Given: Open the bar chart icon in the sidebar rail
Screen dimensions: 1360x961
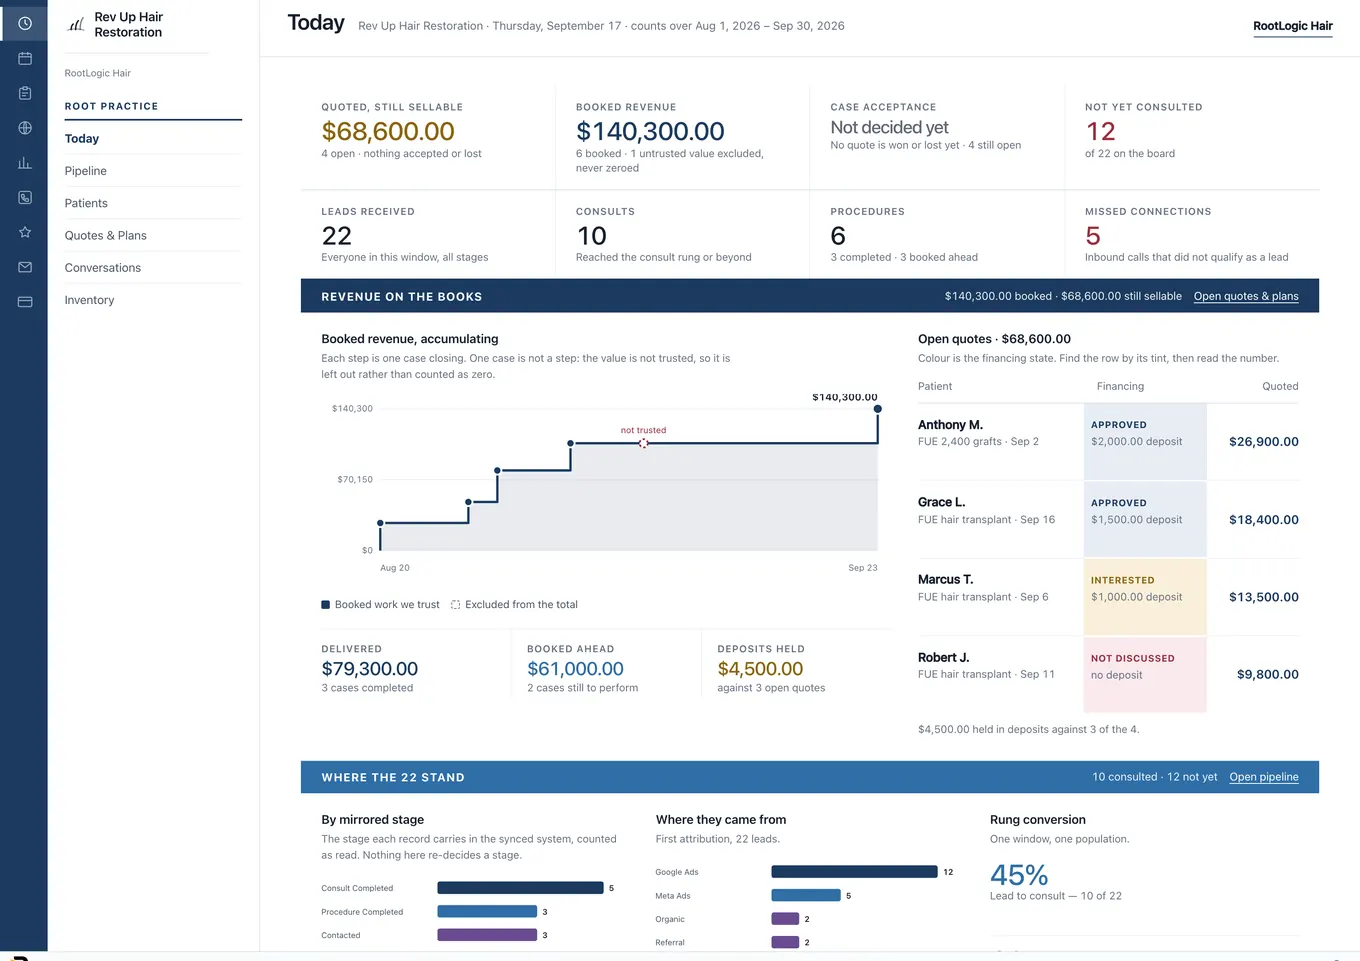Looking at the screenshot, I should pyautogui.click(x=24, y=163).
